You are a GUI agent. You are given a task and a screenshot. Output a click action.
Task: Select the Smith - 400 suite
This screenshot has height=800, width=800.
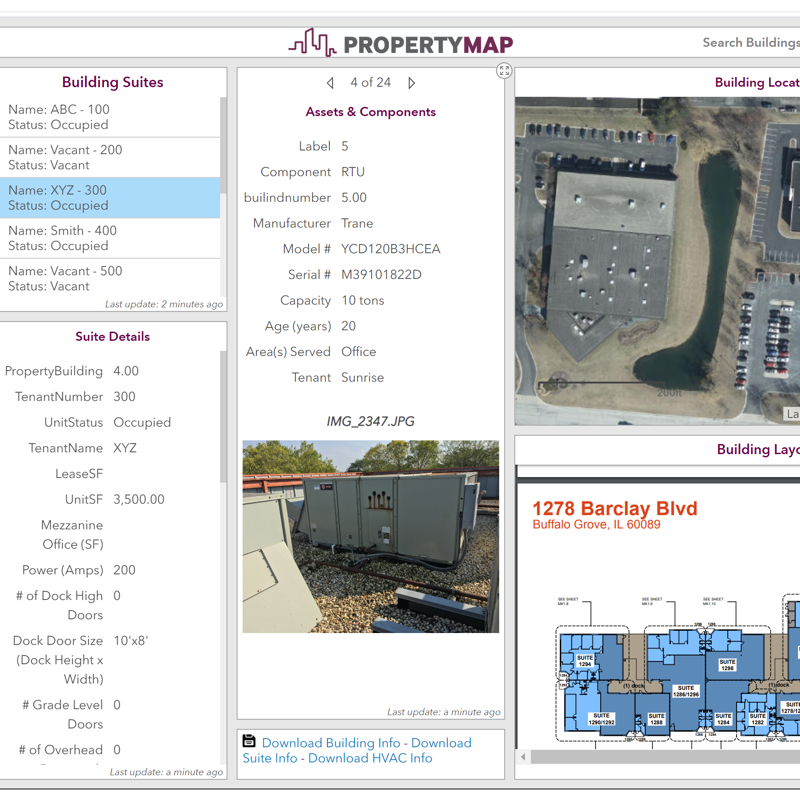point(110,238)
